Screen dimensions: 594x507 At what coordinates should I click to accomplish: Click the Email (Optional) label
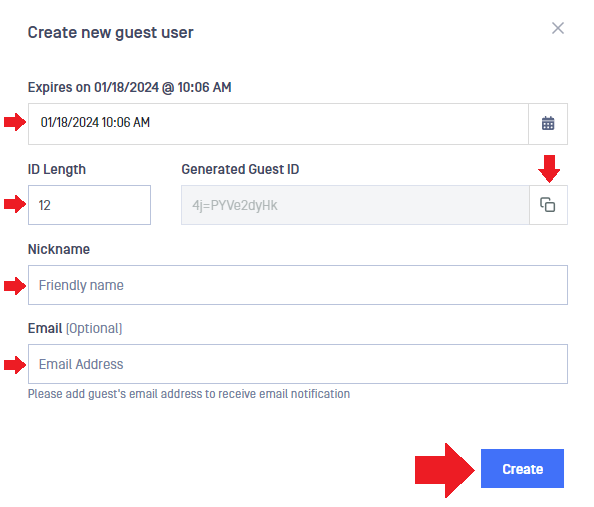[75, 329]
